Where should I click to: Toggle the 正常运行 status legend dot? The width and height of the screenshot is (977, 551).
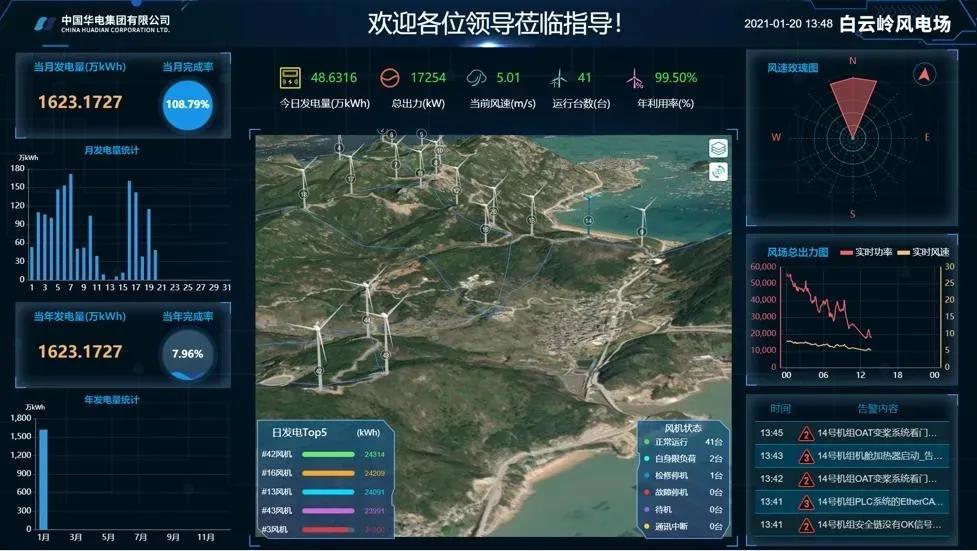point(647,442)
